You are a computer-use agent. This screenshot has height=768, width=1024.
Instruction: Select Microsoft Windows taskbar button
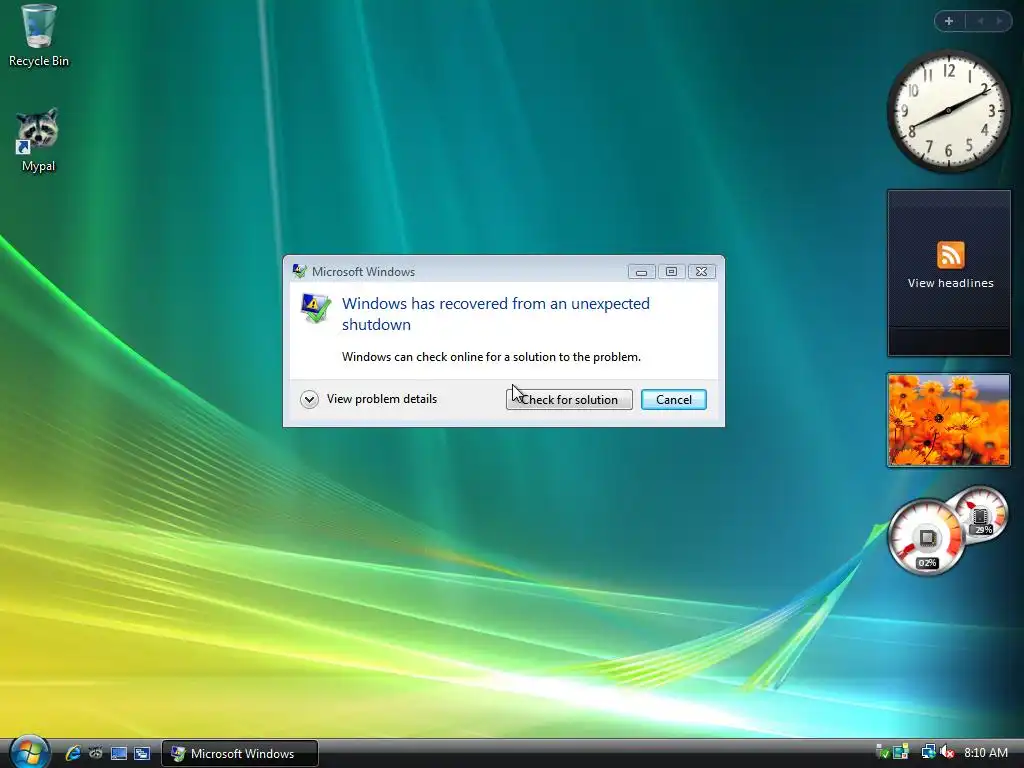point(240,754)
